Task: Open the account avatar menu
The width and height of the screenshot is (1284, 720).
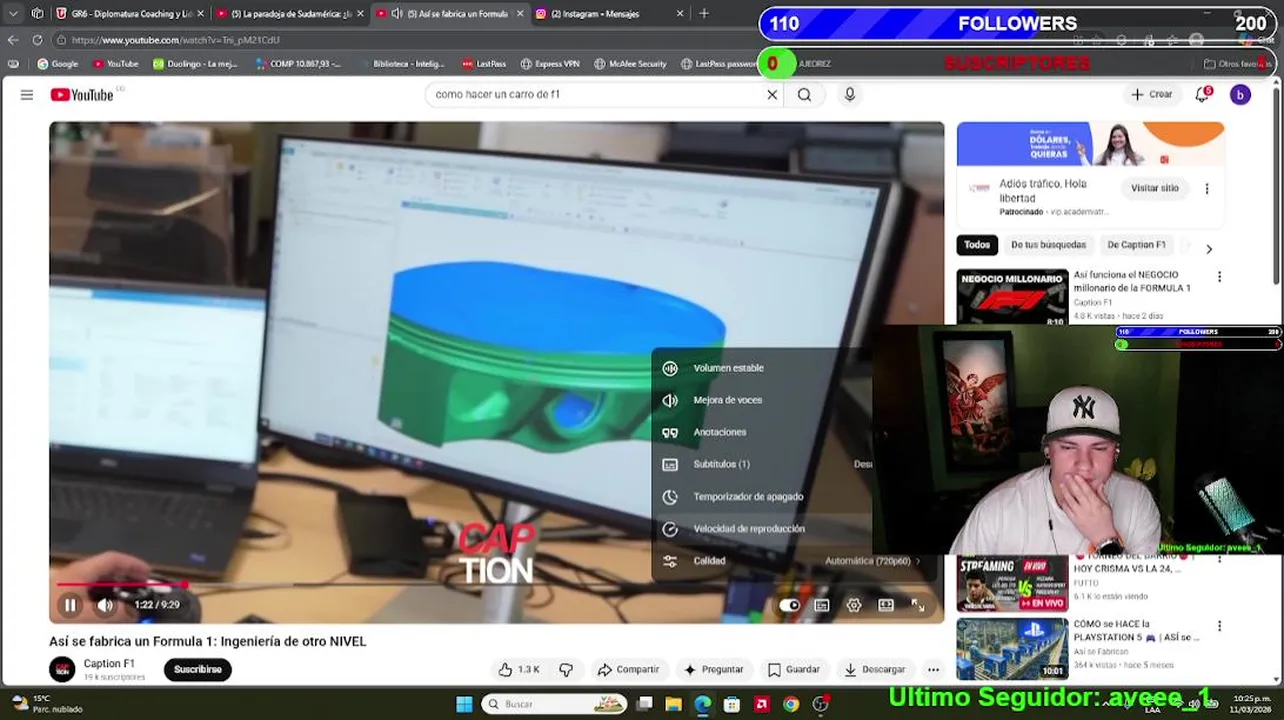Action: pos(1240,95)
